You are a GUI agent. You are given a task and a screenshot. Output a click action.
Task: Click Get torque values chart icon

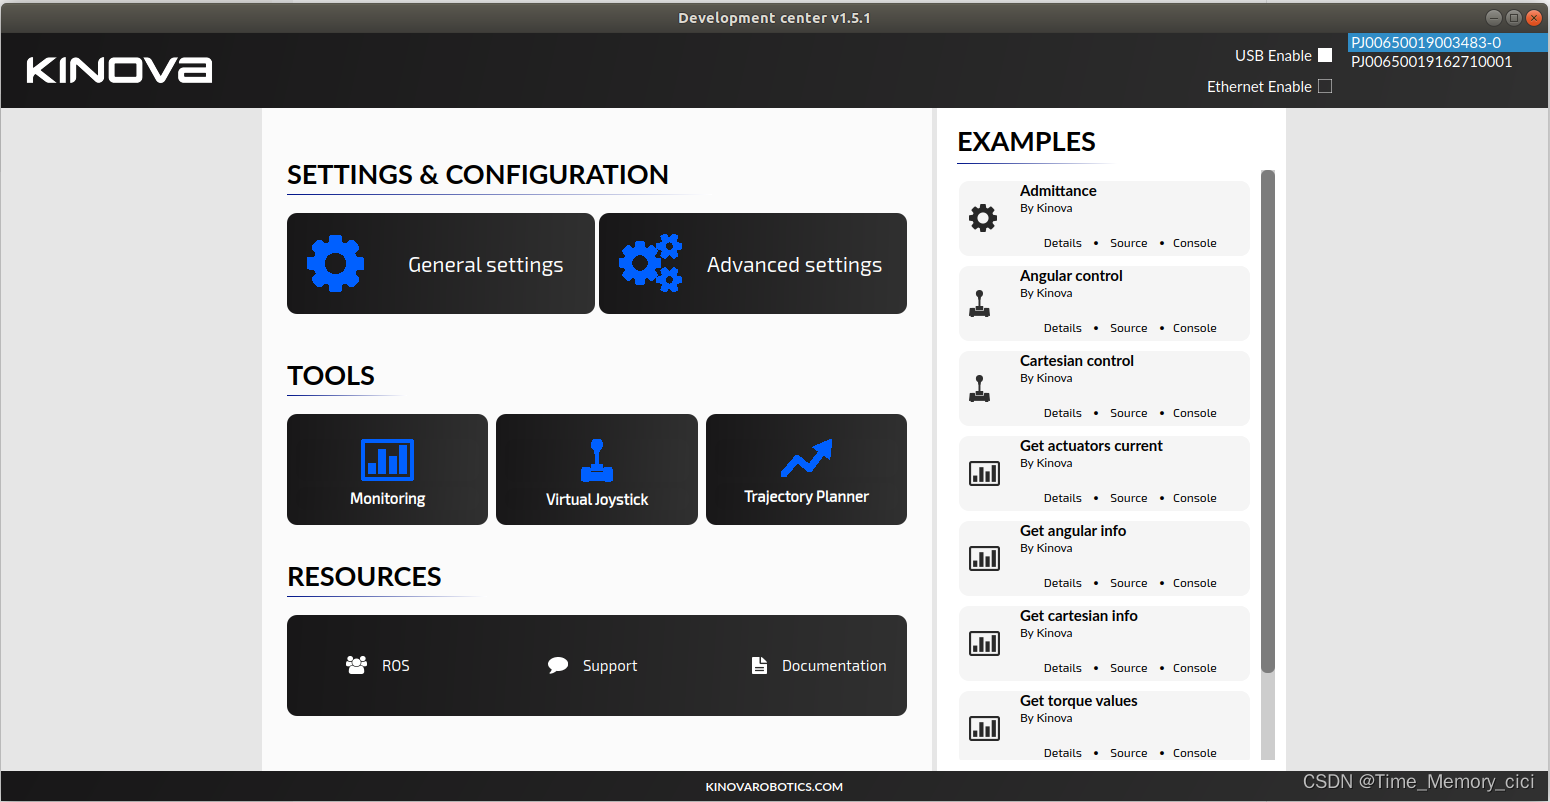pos(984,728)
